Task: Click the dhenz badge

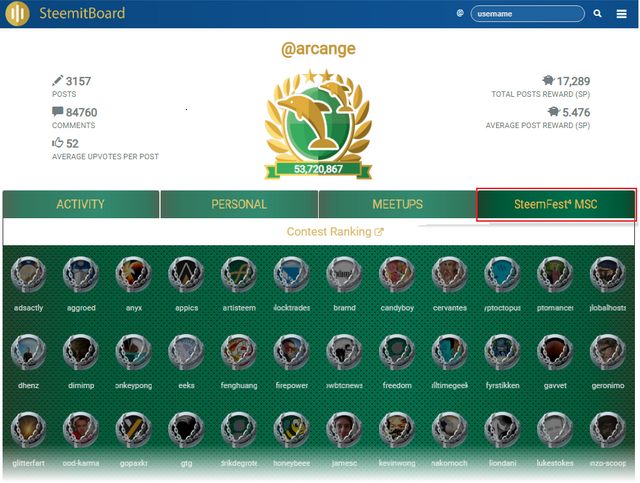Action: [28, 352]
